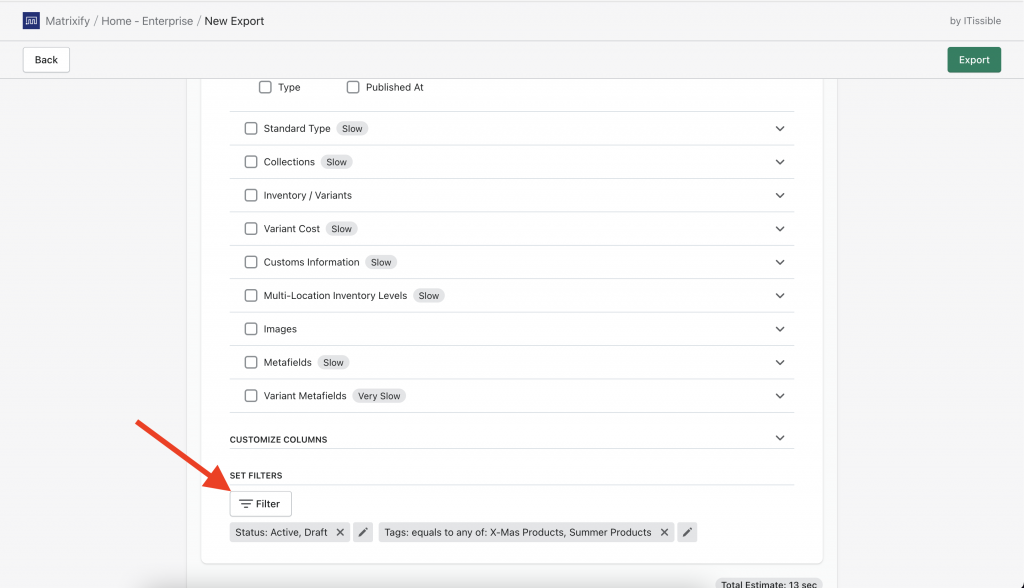The image size is (1024, 588).
Task: Expand the Customize Columns section
Action: tap(779, 438)
